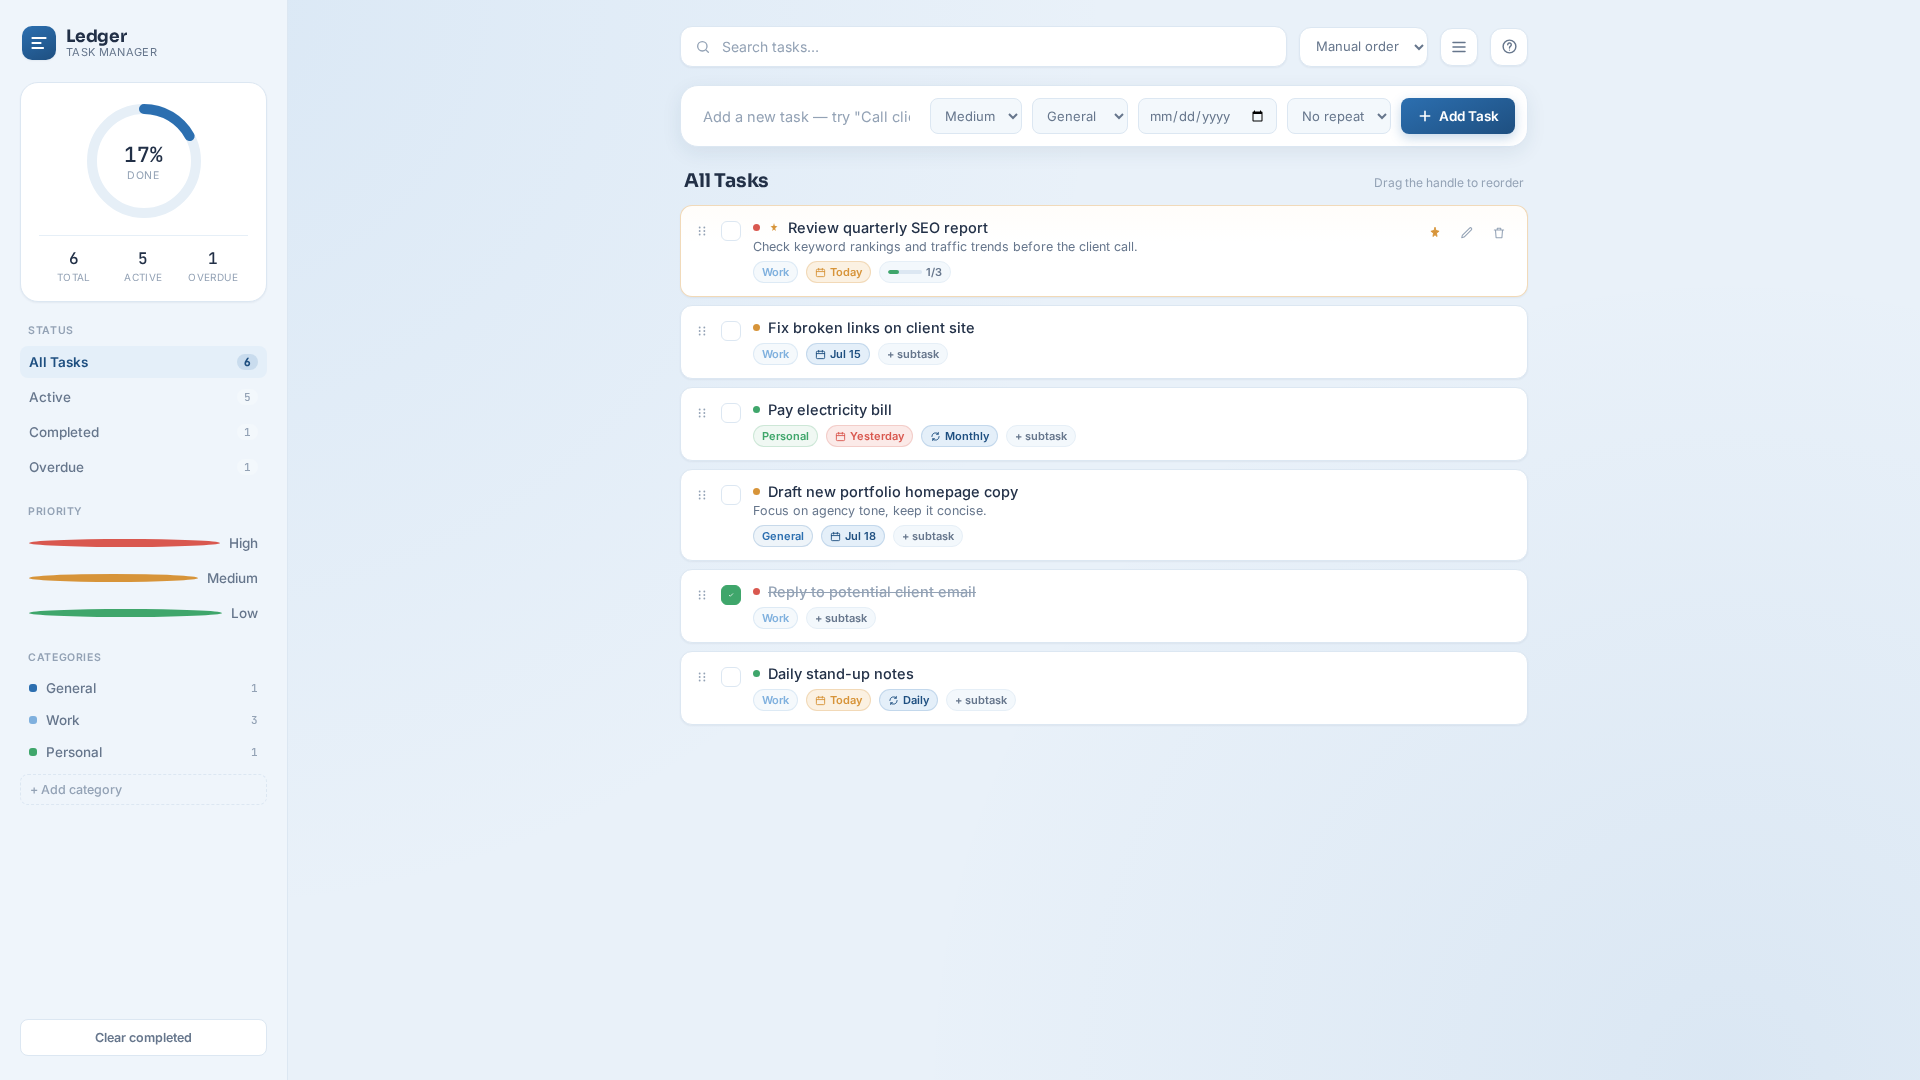Unstar the Review quarterly SEO report task
The image size is (1920, 1080).
[1435, 232]
